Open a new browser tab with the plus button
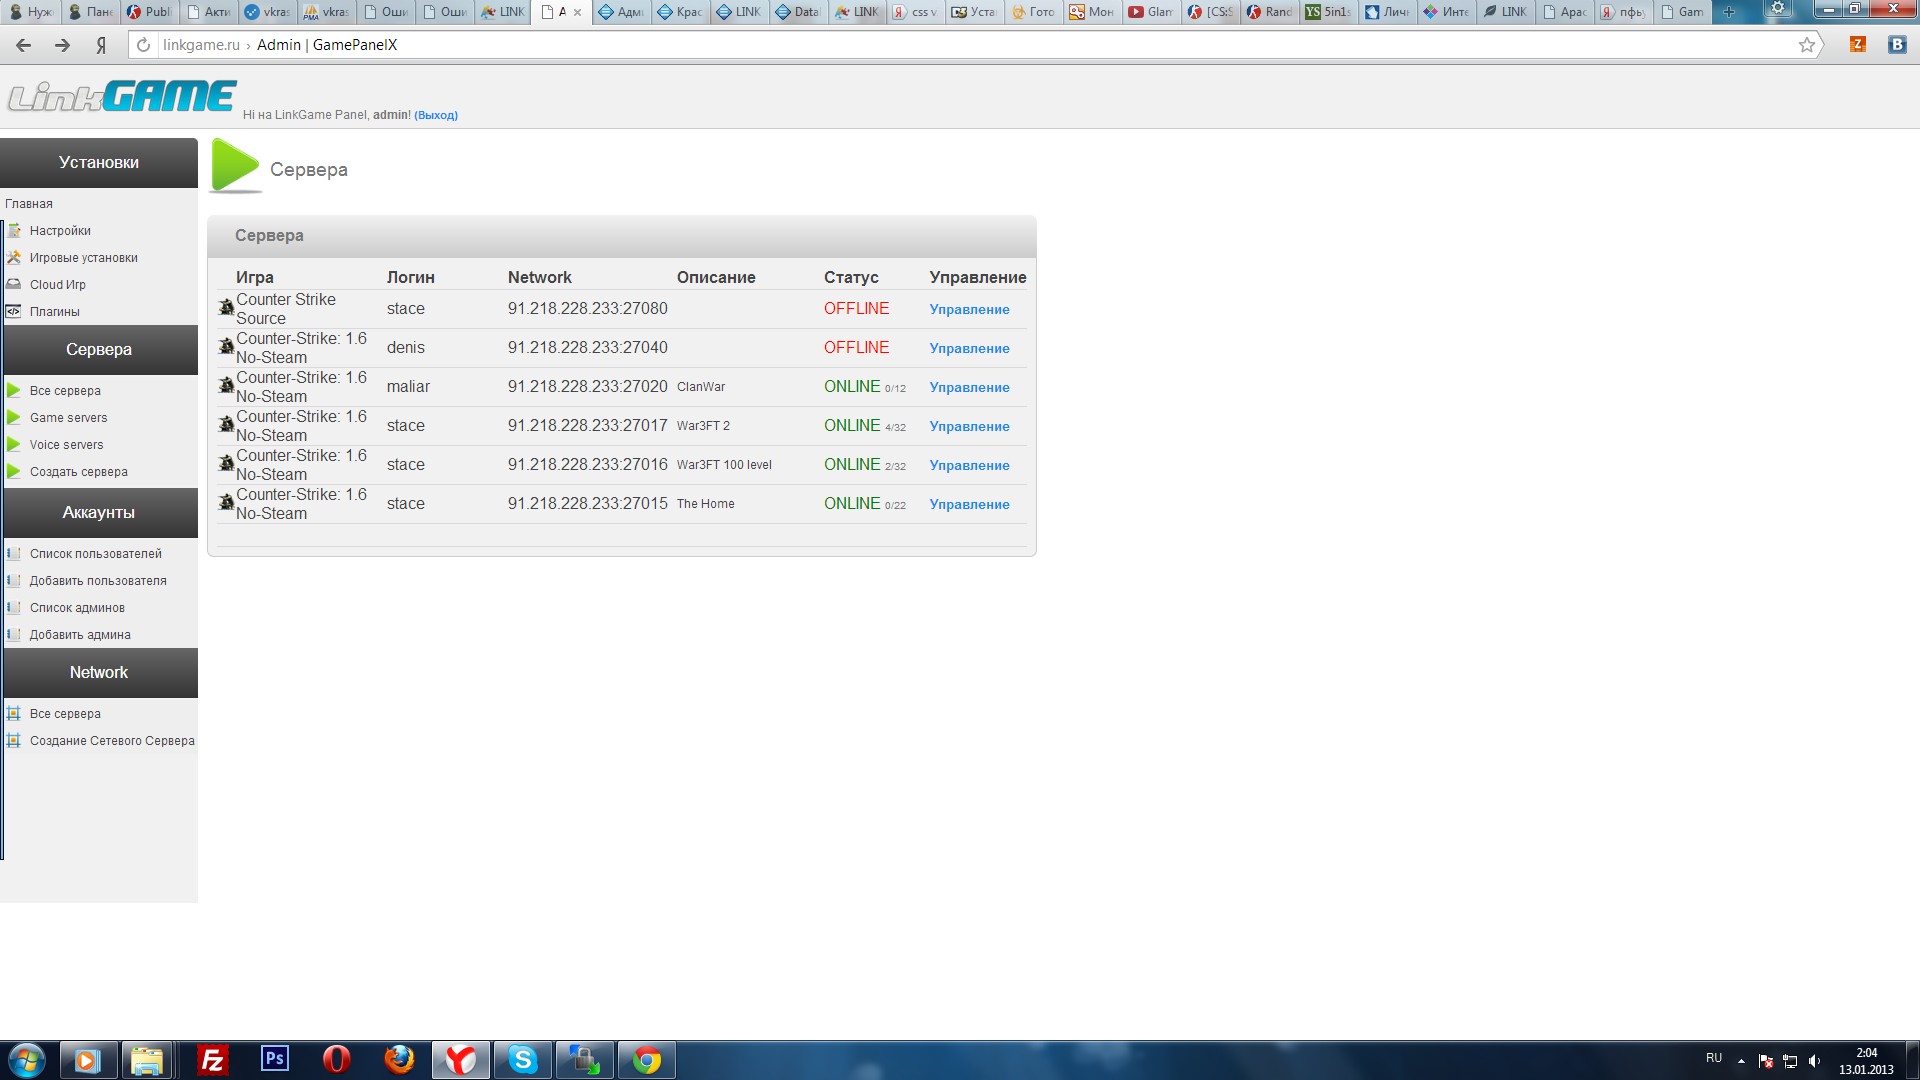Viewport: 1920px width, 1080px height. click(x=1729, y=12)
